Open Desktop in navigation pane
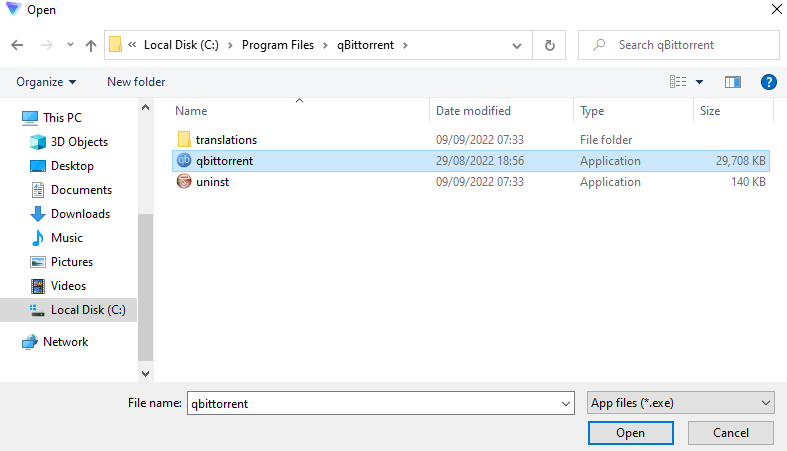Viewport: 787px width, 451px height. tap(72, 166)
